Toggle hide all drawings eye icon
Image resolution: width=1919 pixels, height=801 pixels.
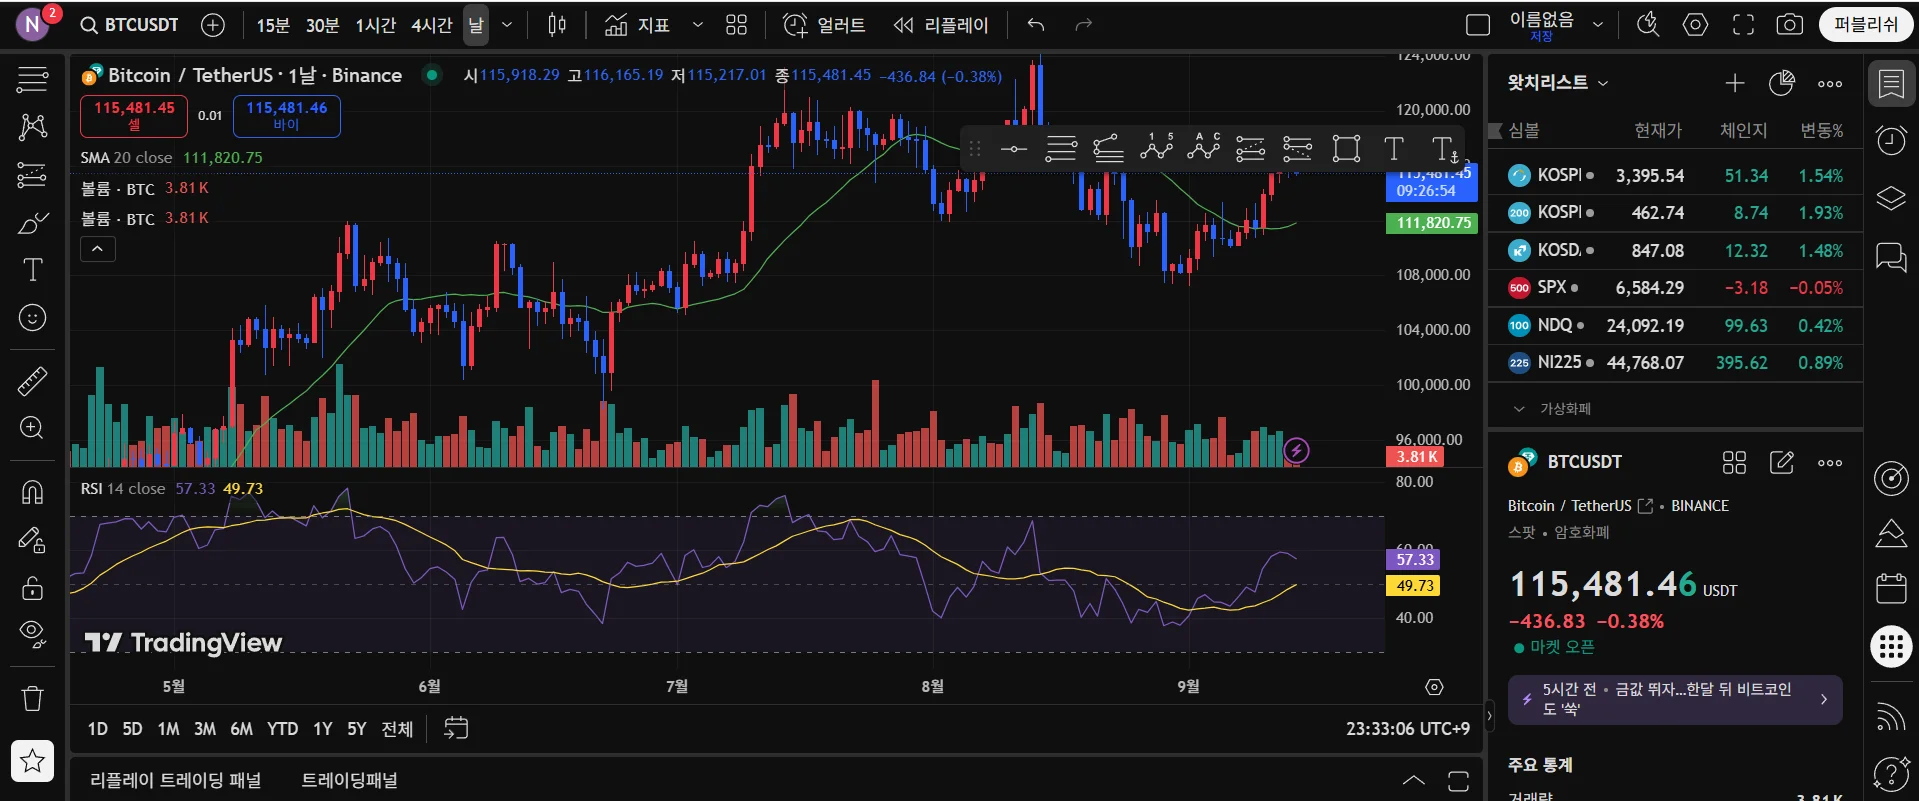33,634
